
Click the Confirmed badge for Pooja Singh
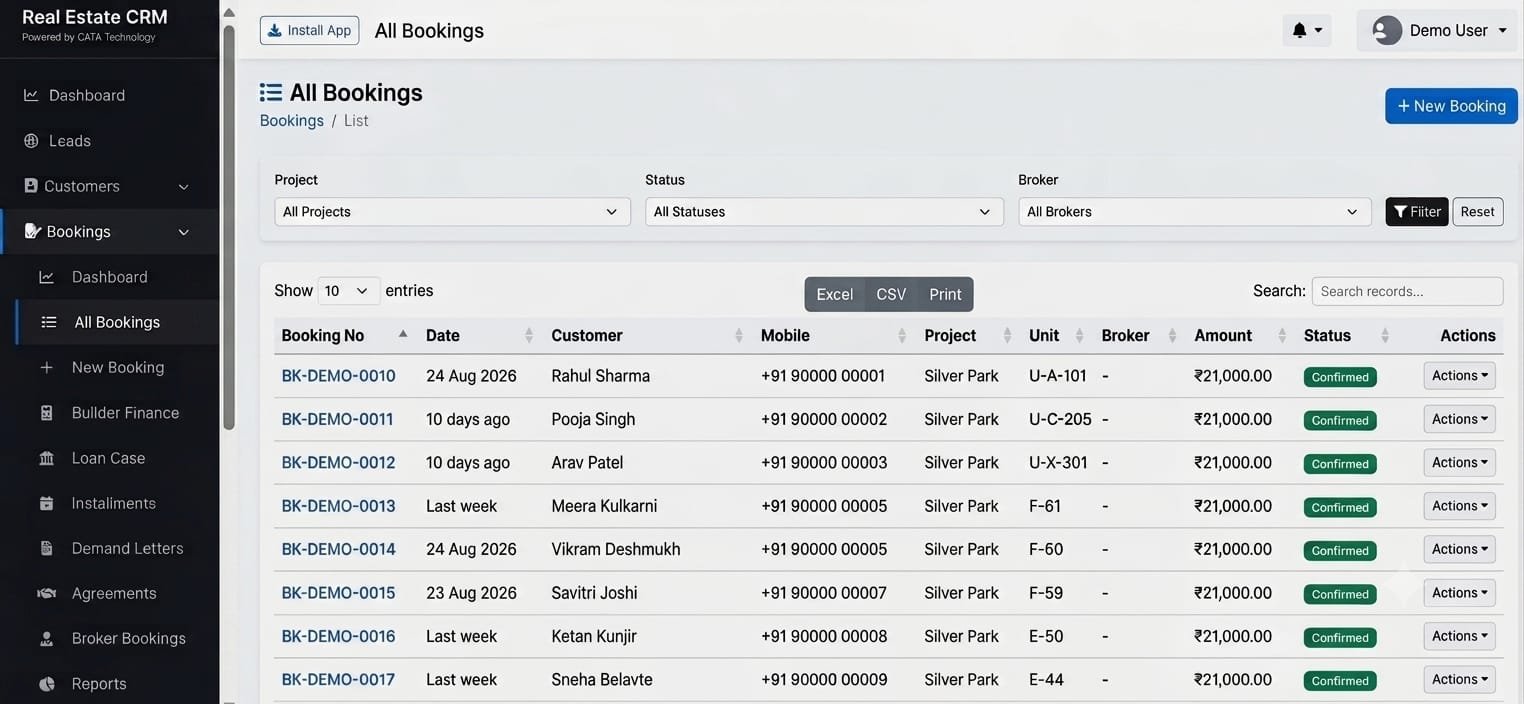click(x=1340, y=420)
